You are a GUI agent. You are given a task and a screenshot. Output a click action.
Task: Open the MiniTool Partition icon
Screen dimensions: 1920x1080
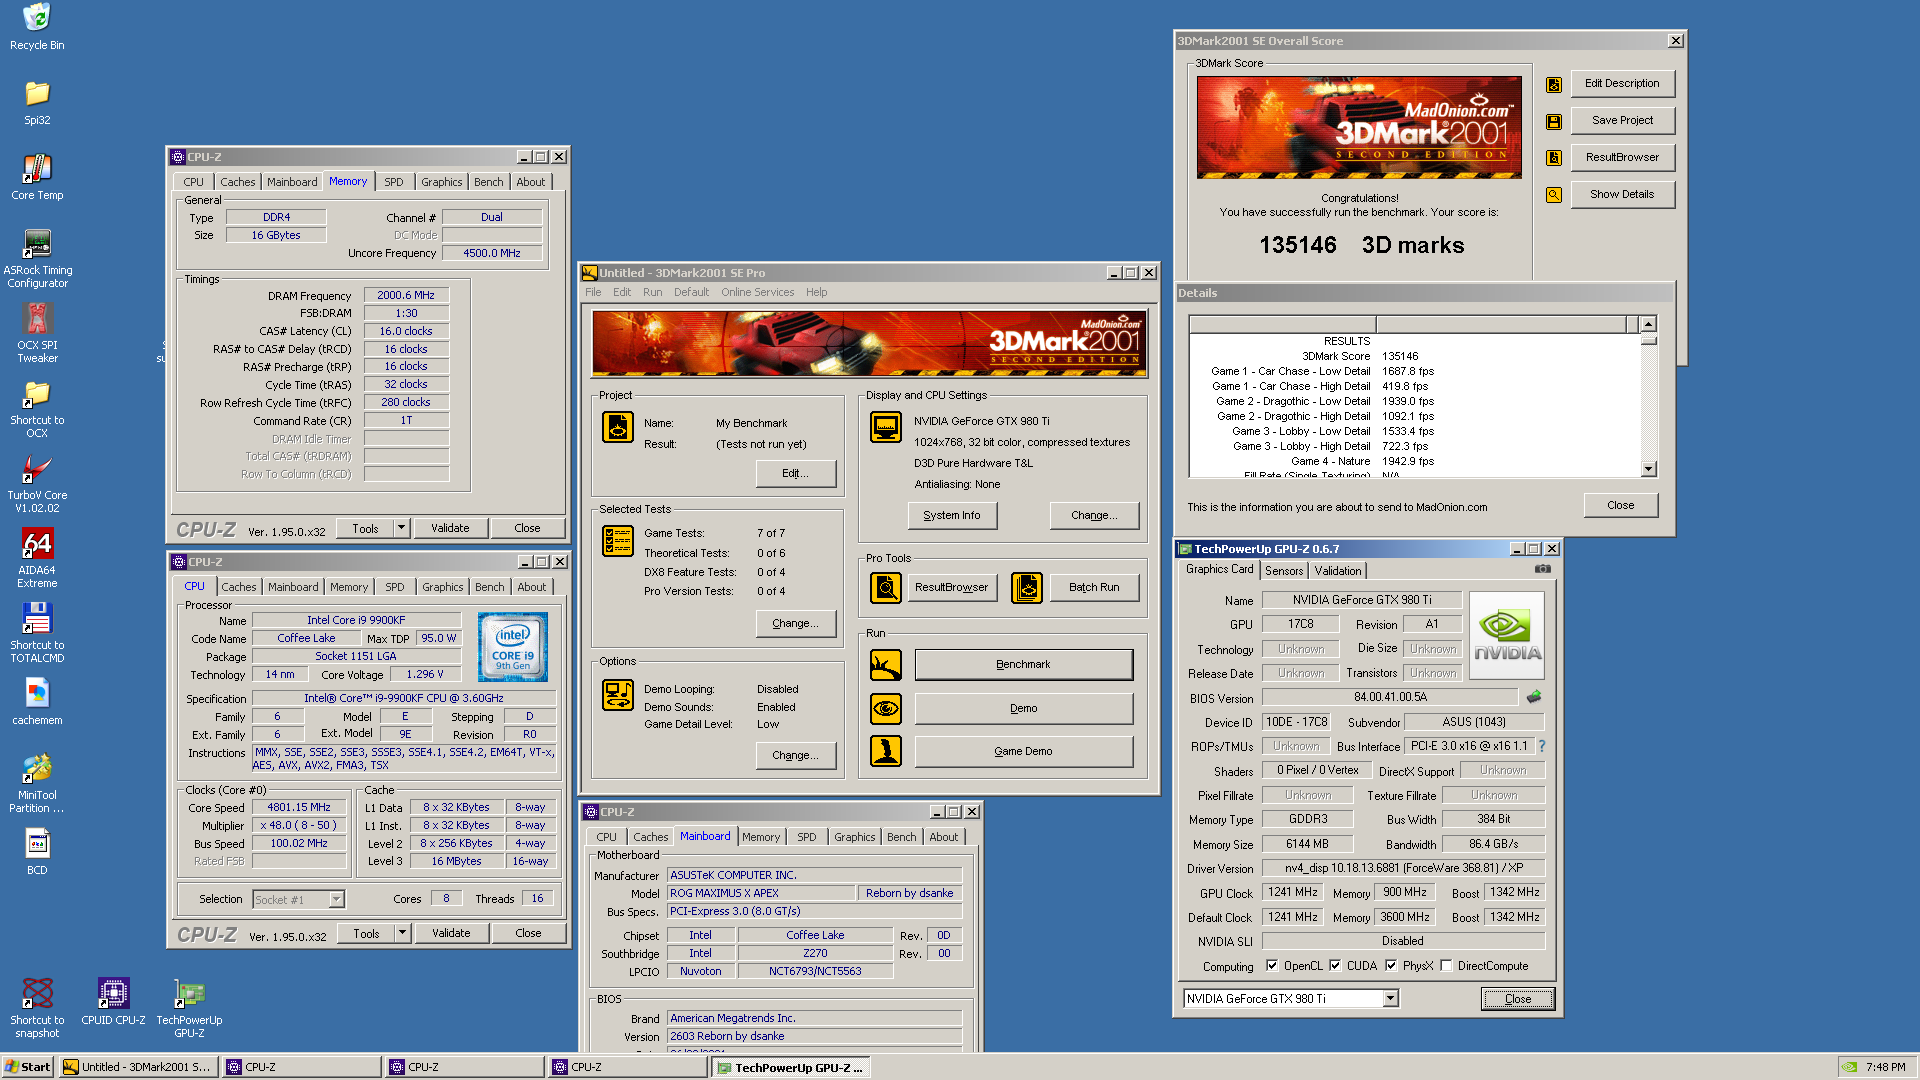(37, 783)
